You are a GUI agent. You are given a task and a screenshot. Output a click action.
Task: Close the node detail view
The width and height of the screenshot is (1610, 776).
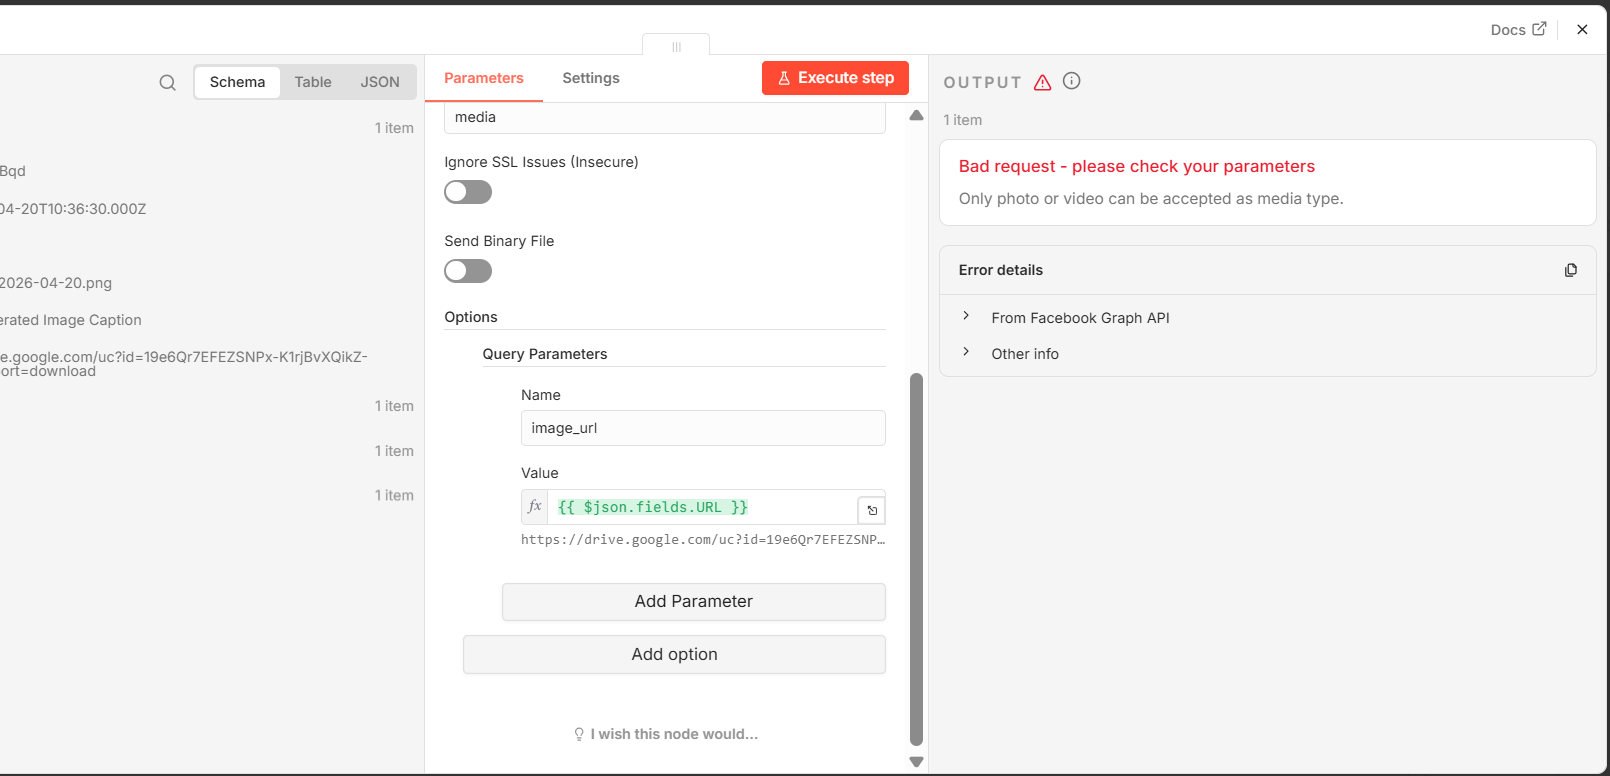click(x=1582, y=29)
